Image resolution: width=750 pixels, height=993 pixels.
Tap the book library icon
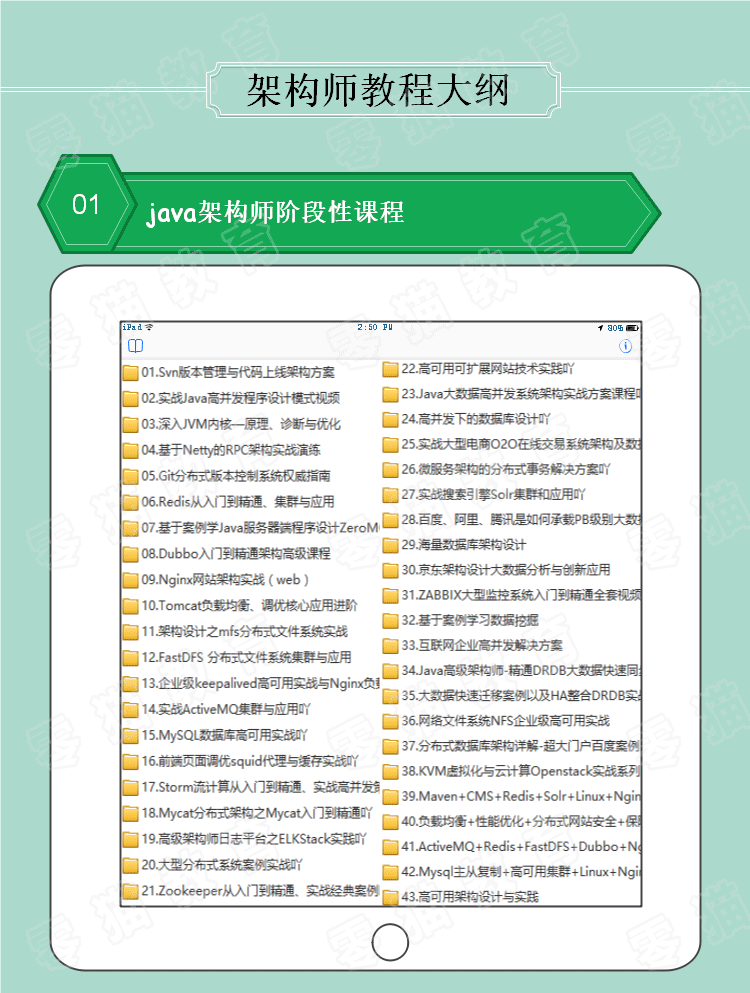(136, 346)
